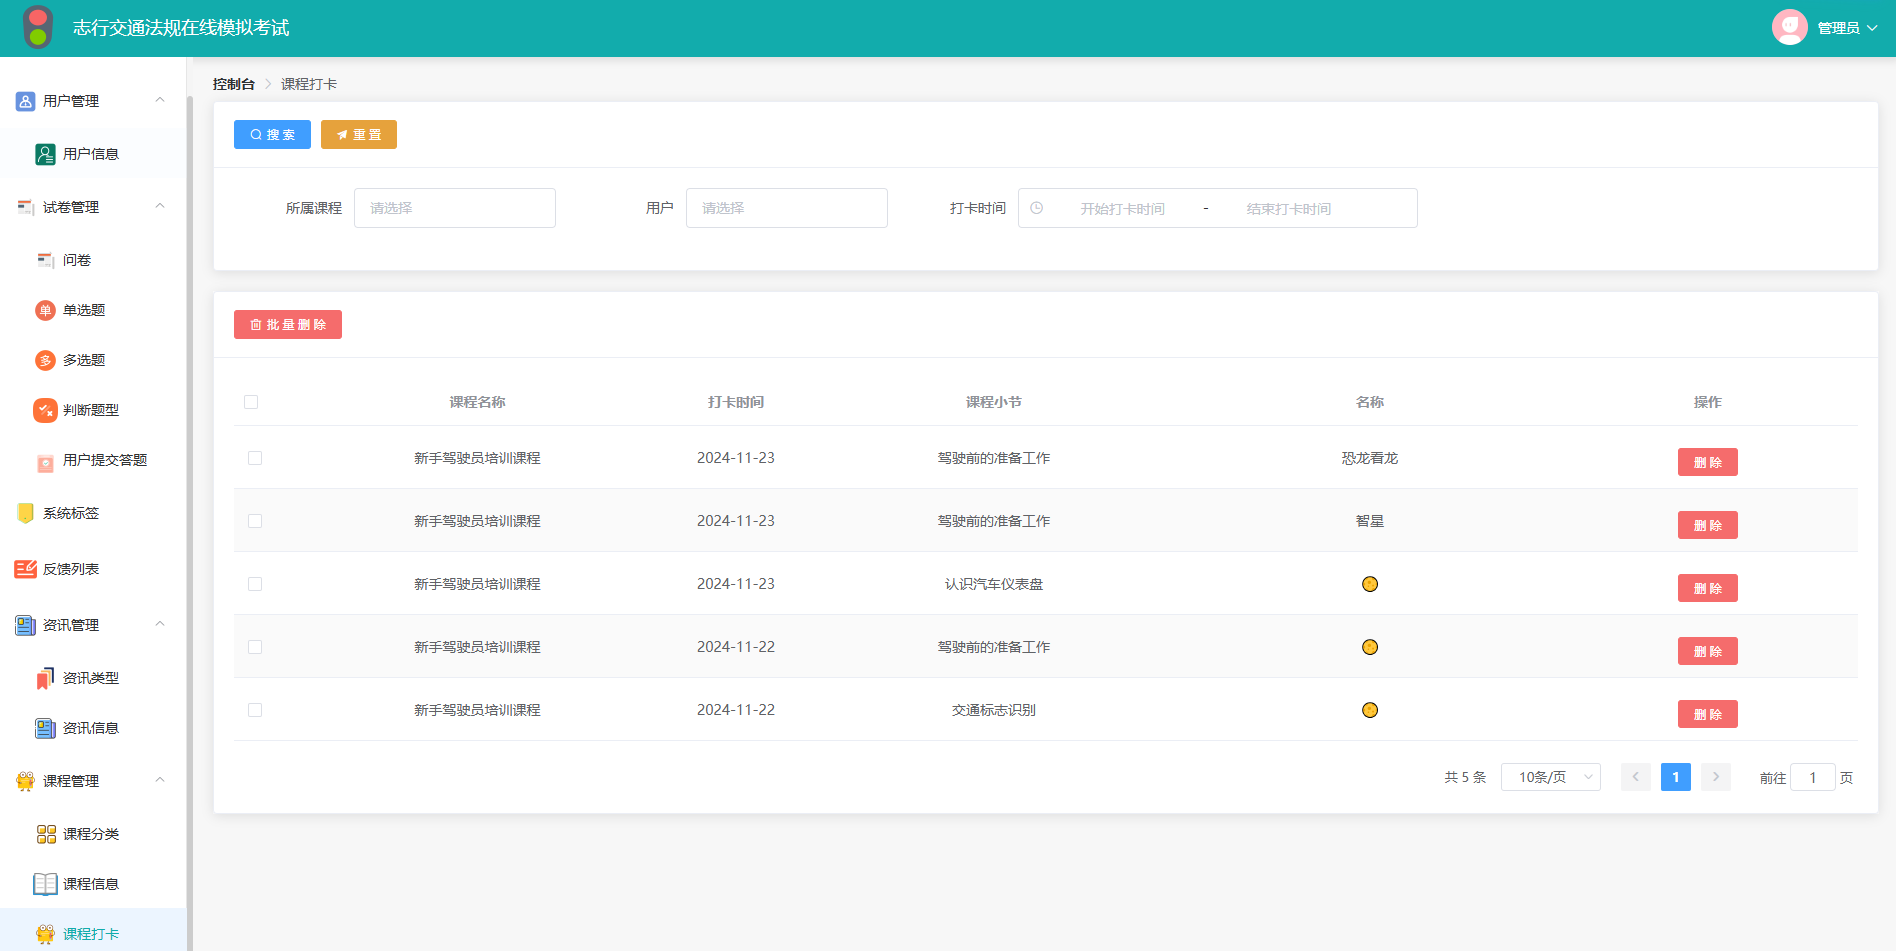This screenshot has height=951, width=1896.
Task: Check the row for 智星
Action: click(x=255, y=521)
